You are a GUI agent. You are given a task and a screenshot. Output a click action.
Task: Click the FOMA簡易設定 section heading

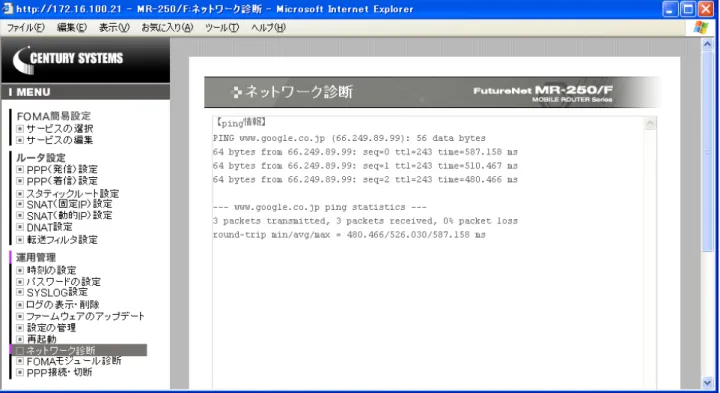[54, 116]
